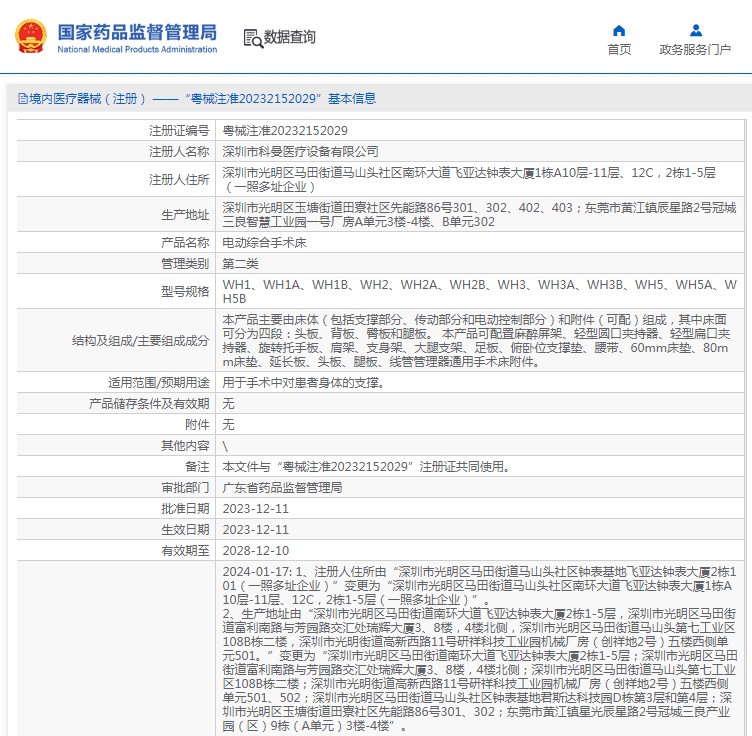The width and height of the screenshot is (752, 736).
Task: Click the 生产地址 label
Action: coord(185,215)
